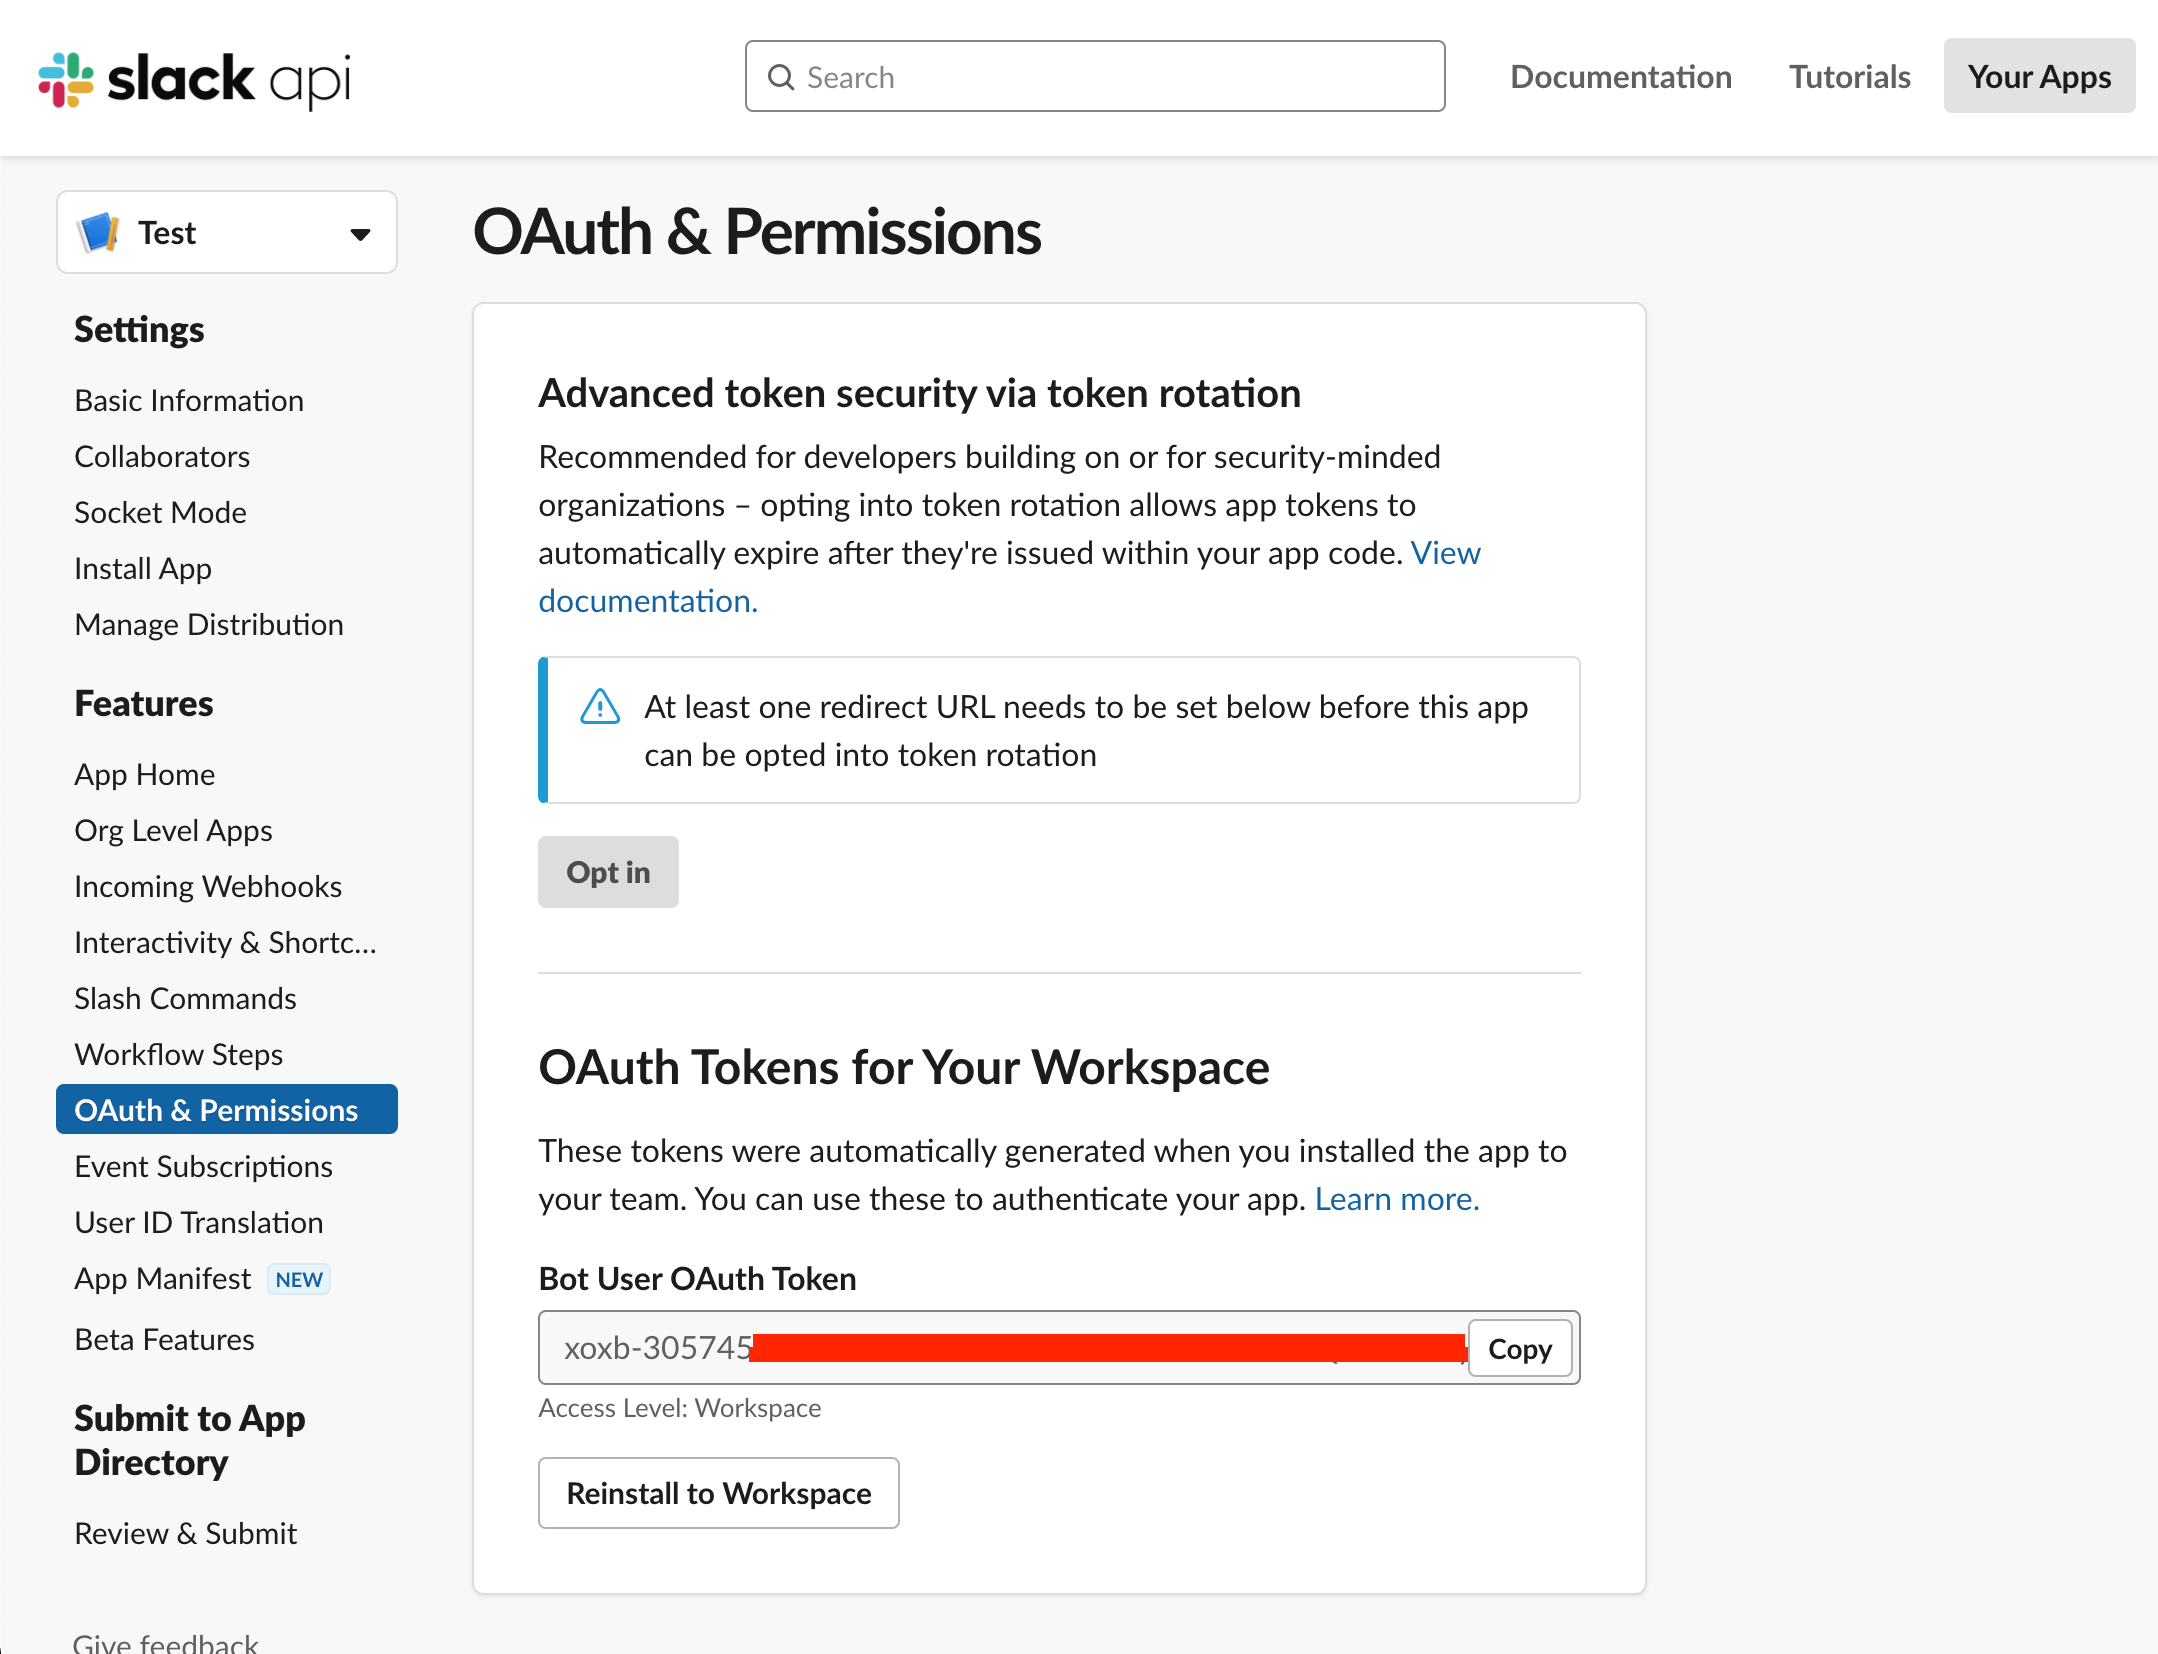Screen dimensions: 2158x1654
Task: Open the Documentation menu item
Action: tap(1620, 77)
